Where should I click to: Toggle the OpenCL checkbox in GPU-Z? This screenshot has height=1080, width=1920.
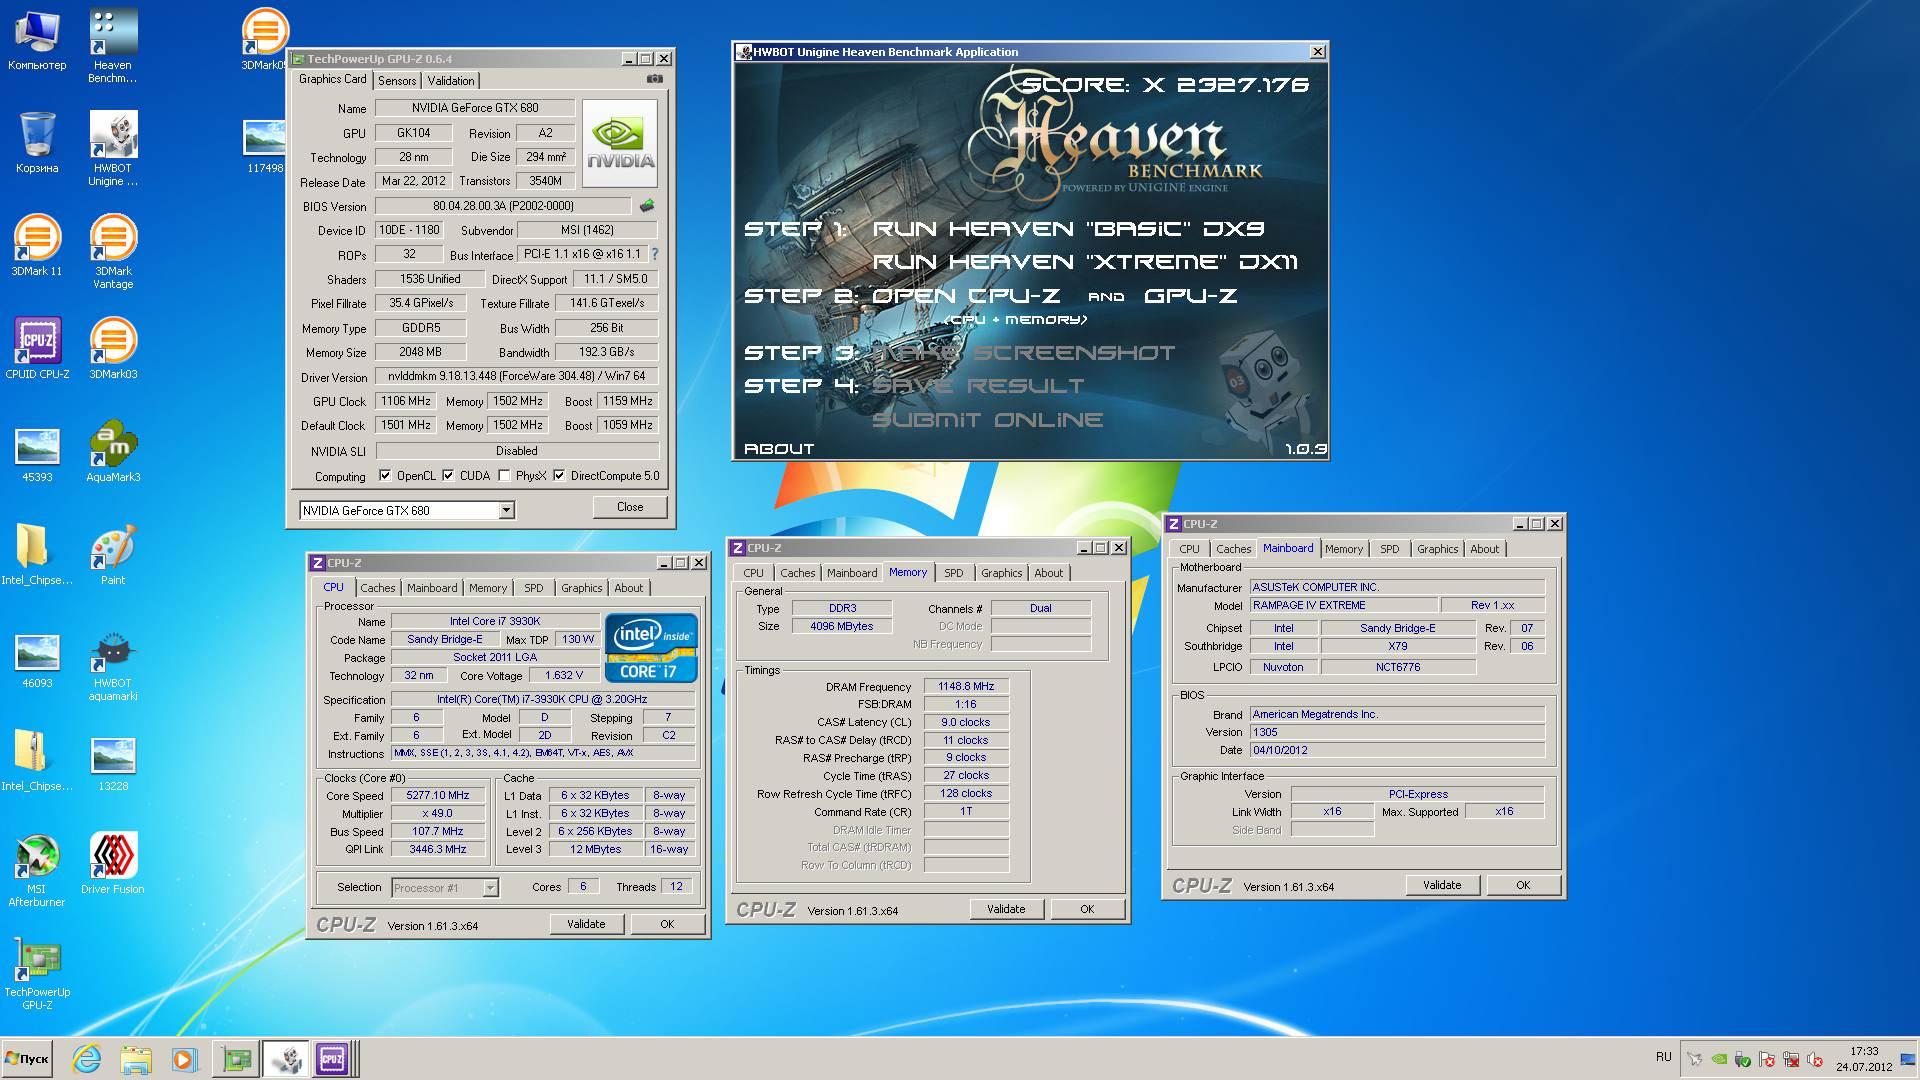click(x=385, y=476)
